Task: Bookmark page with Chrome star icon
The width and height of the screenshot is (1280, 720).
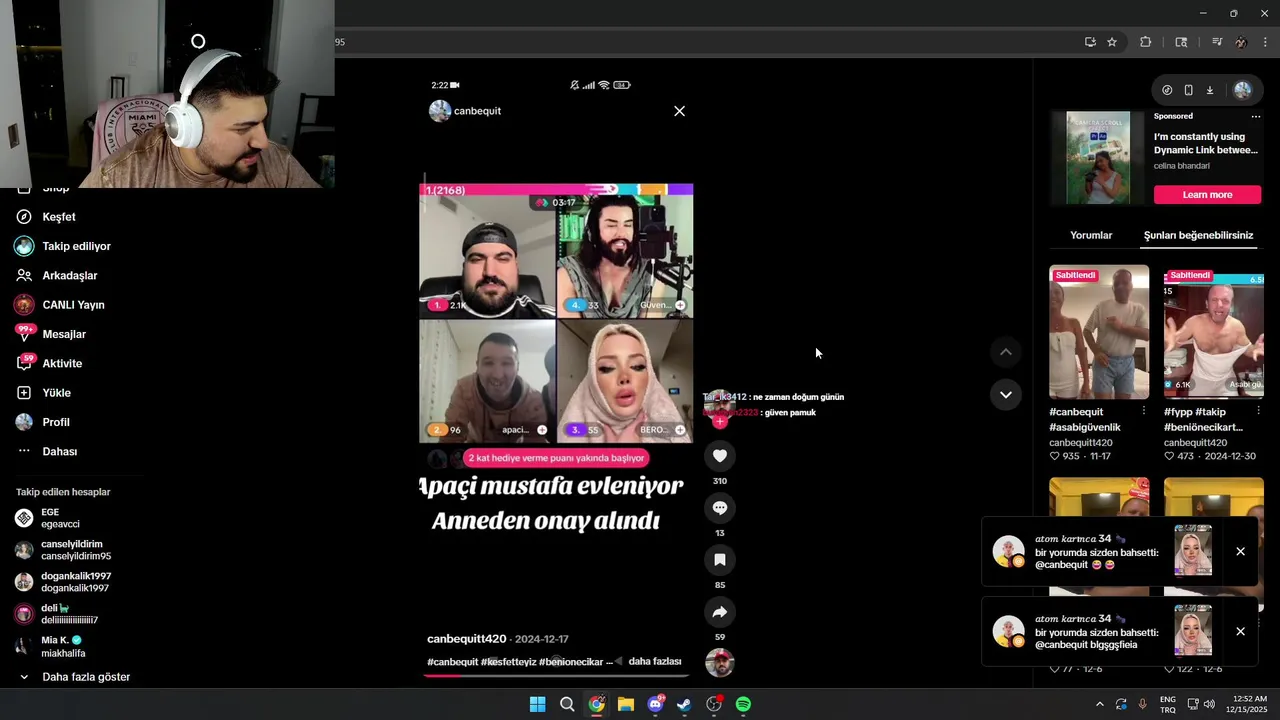Action: 1112,42
